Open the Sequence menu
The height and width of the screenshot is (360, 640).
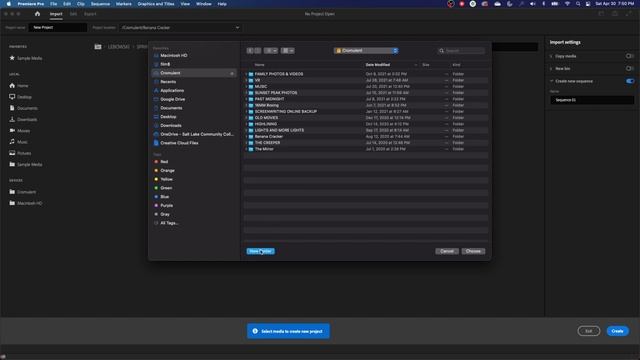click(x=100, y=4)
